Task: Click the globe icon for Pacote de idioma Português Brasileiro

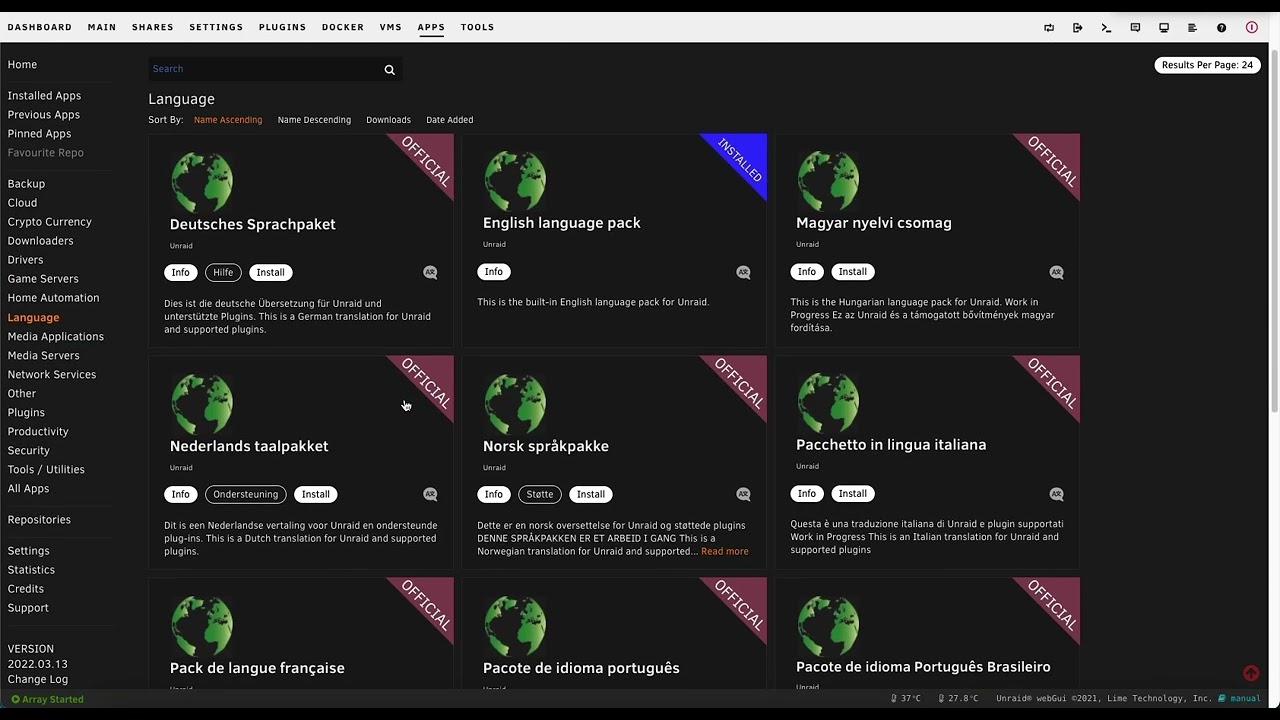Action: 828,625
